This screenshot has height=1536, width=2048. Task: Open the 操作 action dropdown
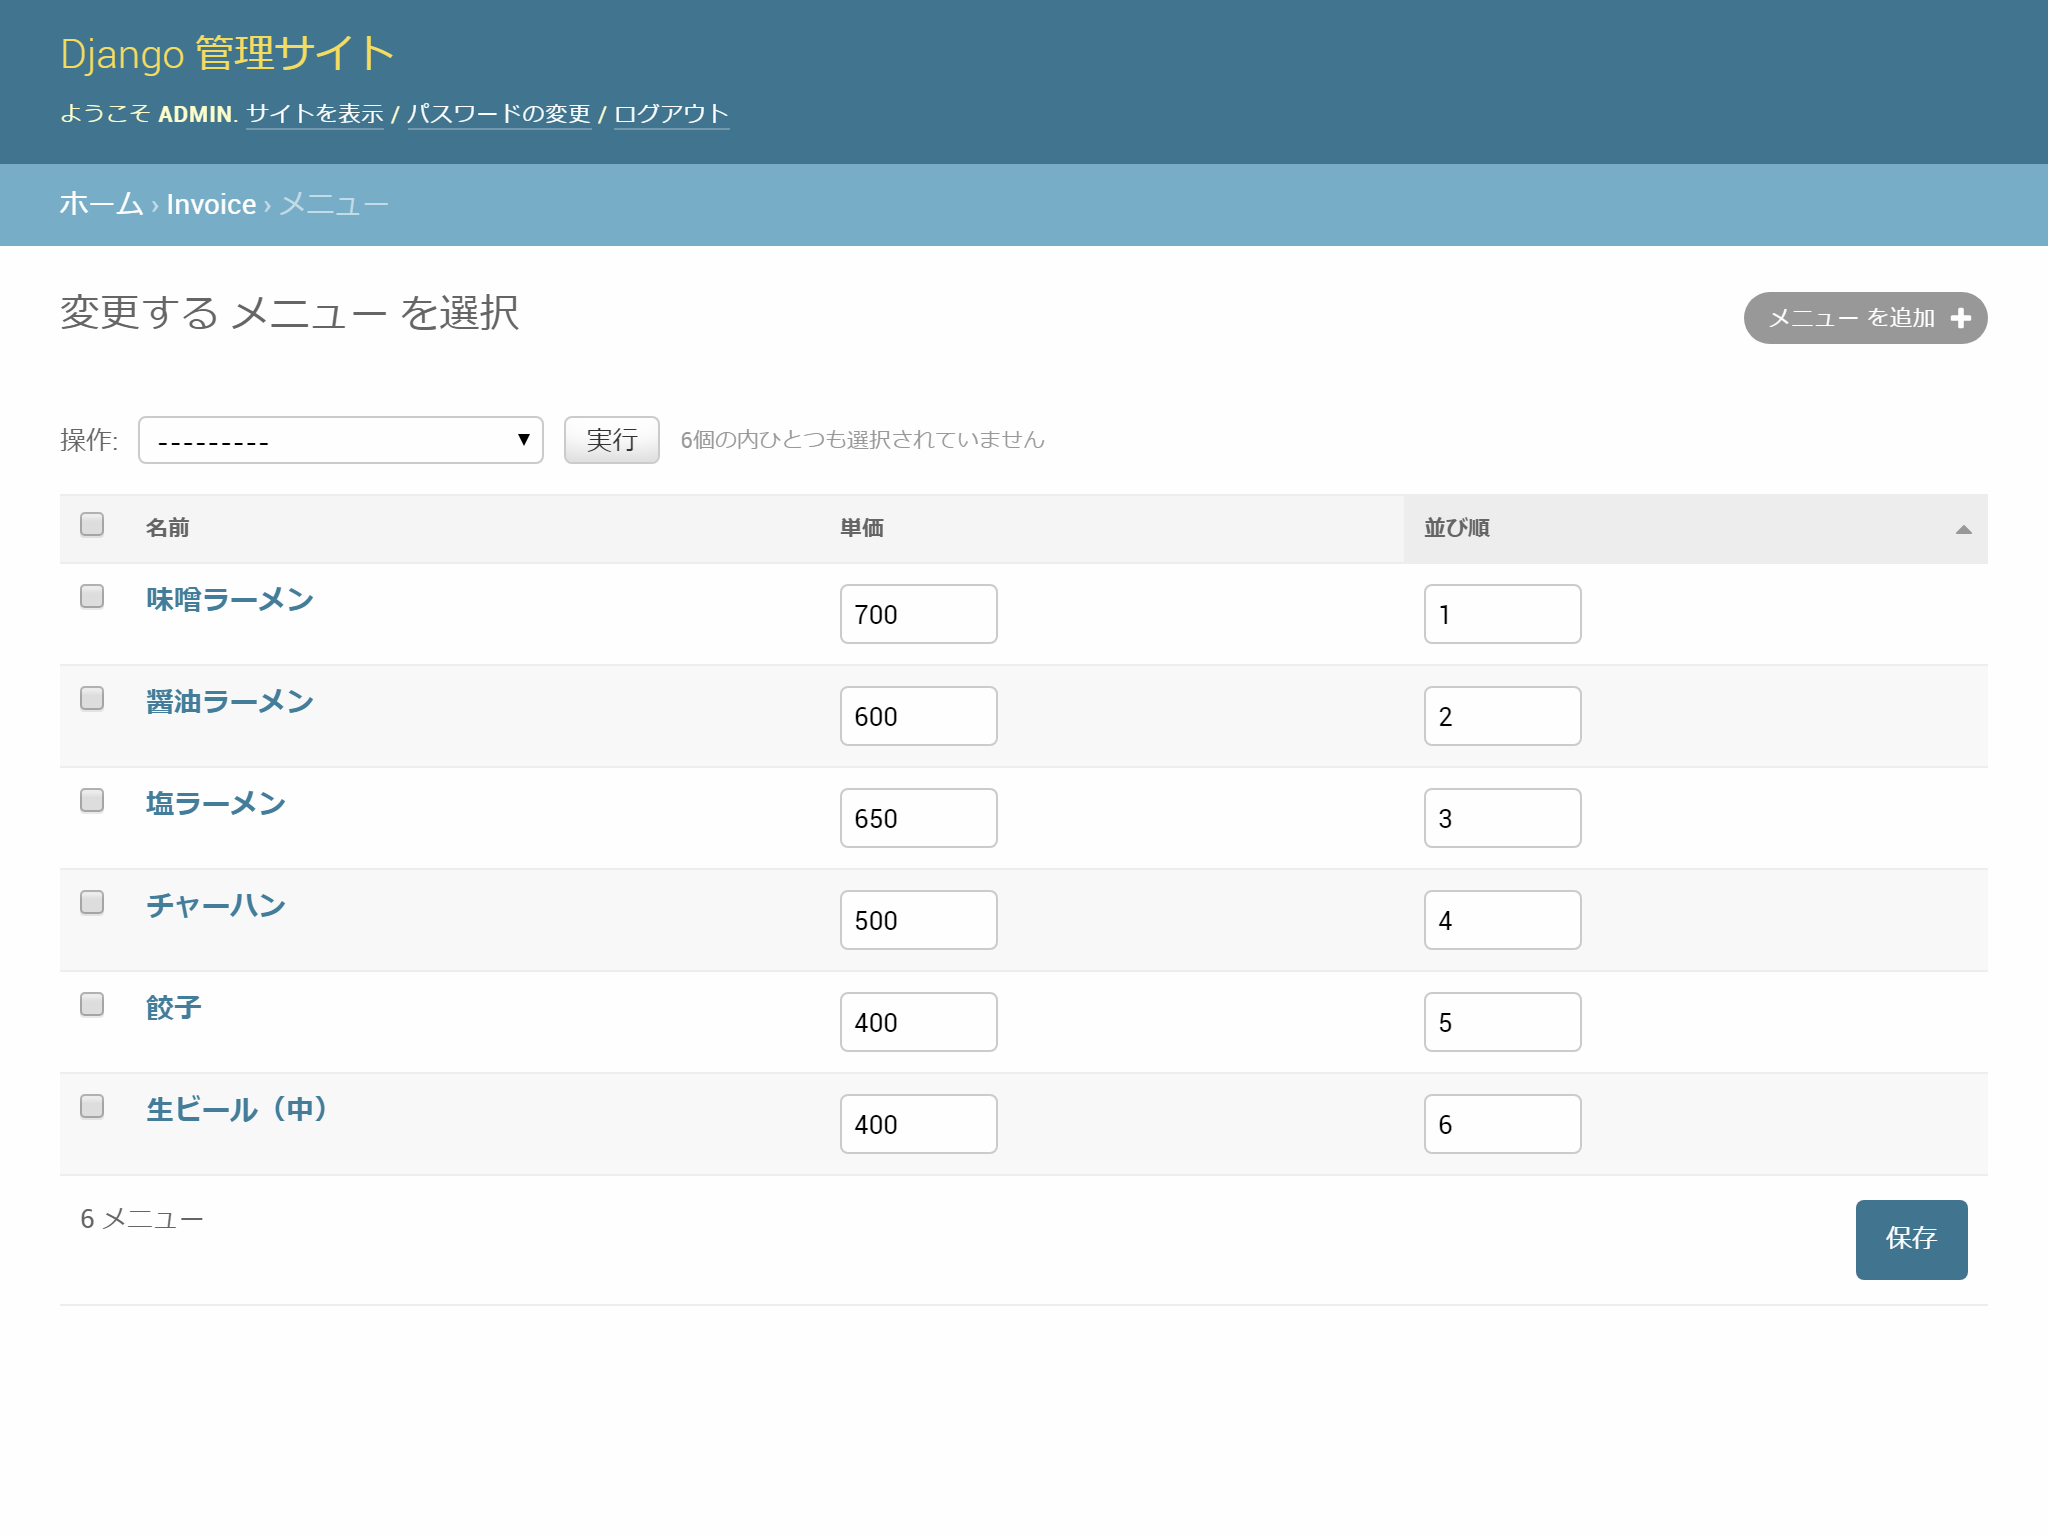pos(340,440)
